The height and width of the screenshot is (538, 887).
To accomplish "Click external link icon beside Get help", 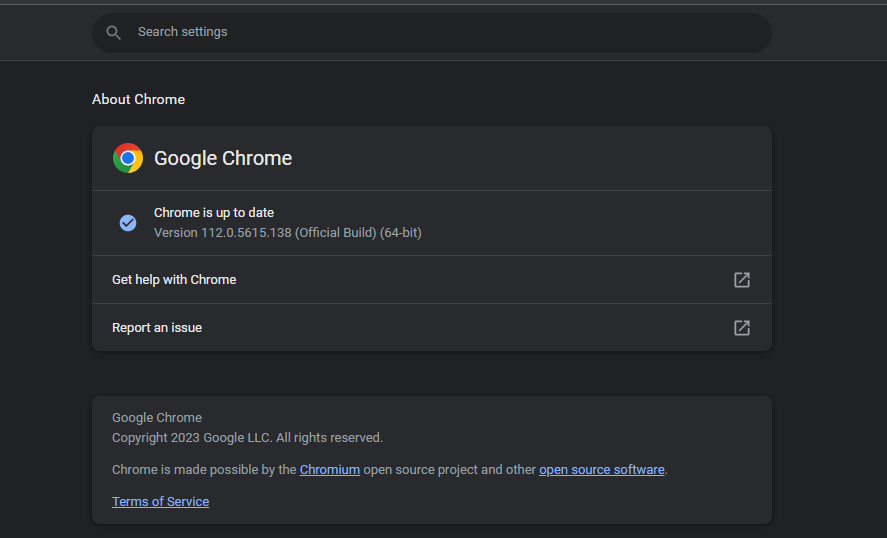I will [x=742, y=280].
